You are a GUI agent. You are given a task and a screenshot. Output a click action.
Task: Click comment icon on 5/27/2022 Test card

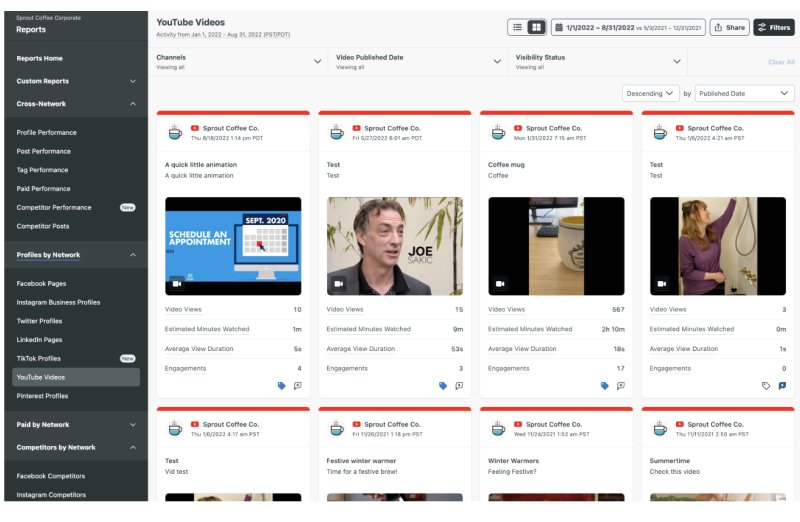[x=459, y=386]
